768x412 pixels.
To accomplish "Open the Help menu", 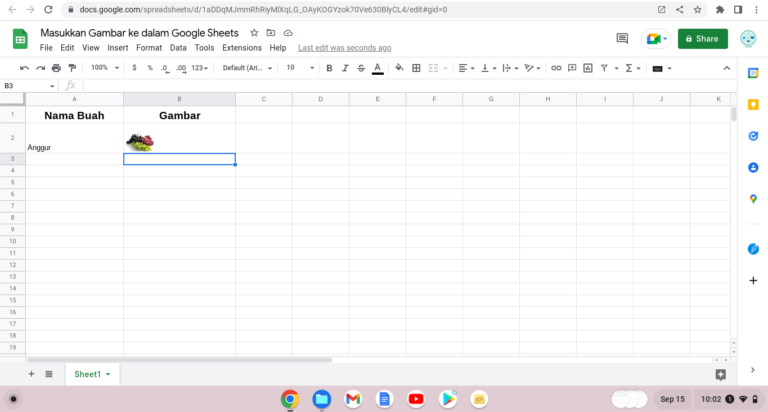I will 278,48.
